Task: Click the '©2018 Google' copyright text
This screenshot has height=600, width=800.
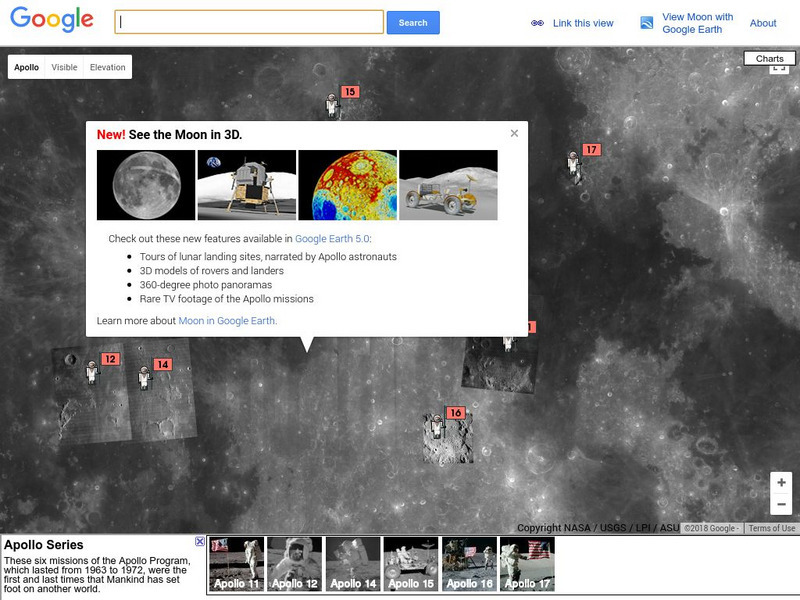Action: (x=710, y=528)
